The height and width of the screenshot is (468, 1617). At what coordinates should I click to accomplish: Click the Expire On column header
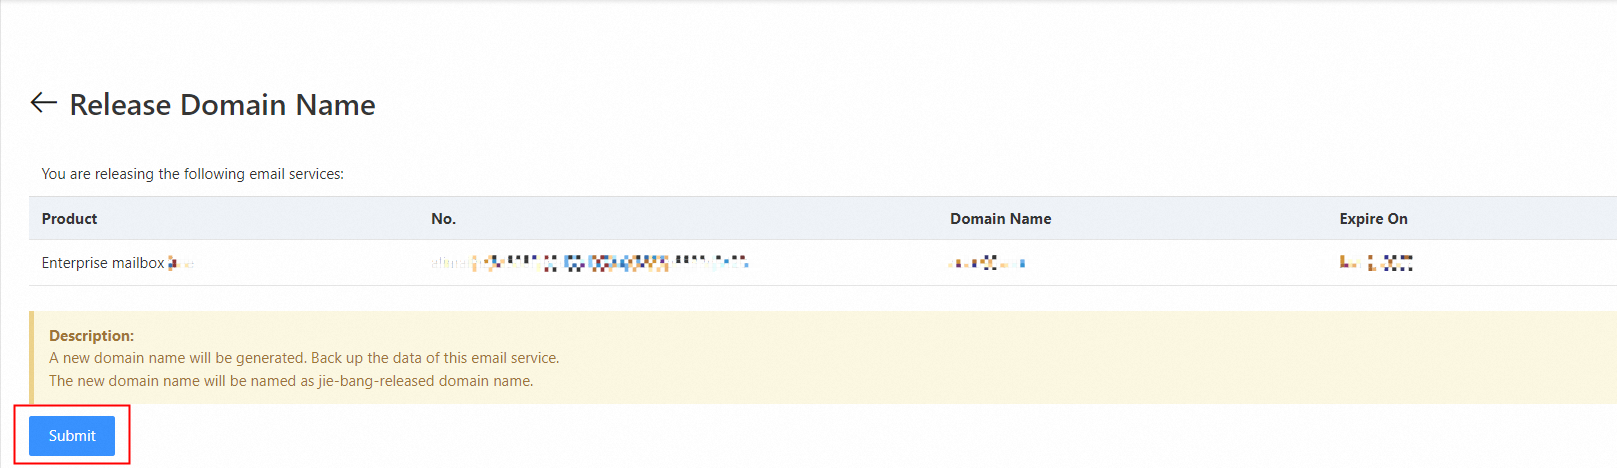pyautogui.click(x=1373, y=219)
